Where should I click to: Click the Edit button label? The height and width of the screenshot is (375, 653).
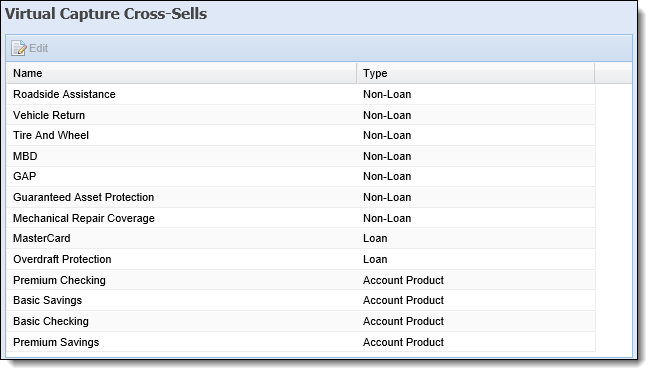[x=38, y=48]
